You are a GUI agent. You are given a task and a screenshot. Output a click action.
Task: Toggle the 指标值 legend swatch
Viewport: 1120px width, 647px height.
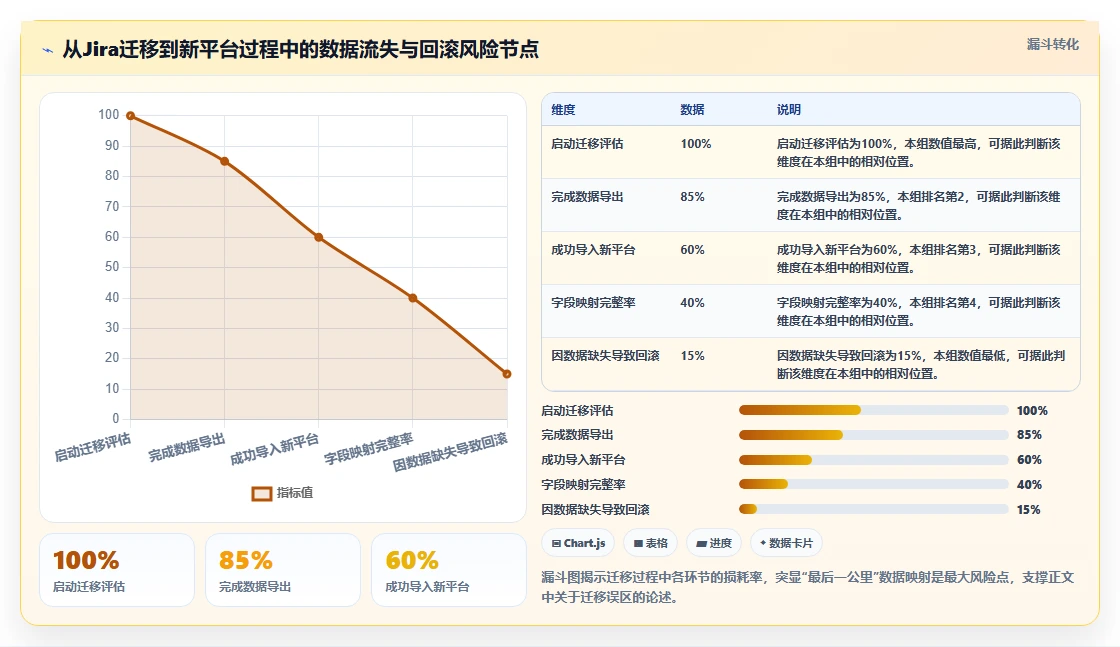(261, 493)
